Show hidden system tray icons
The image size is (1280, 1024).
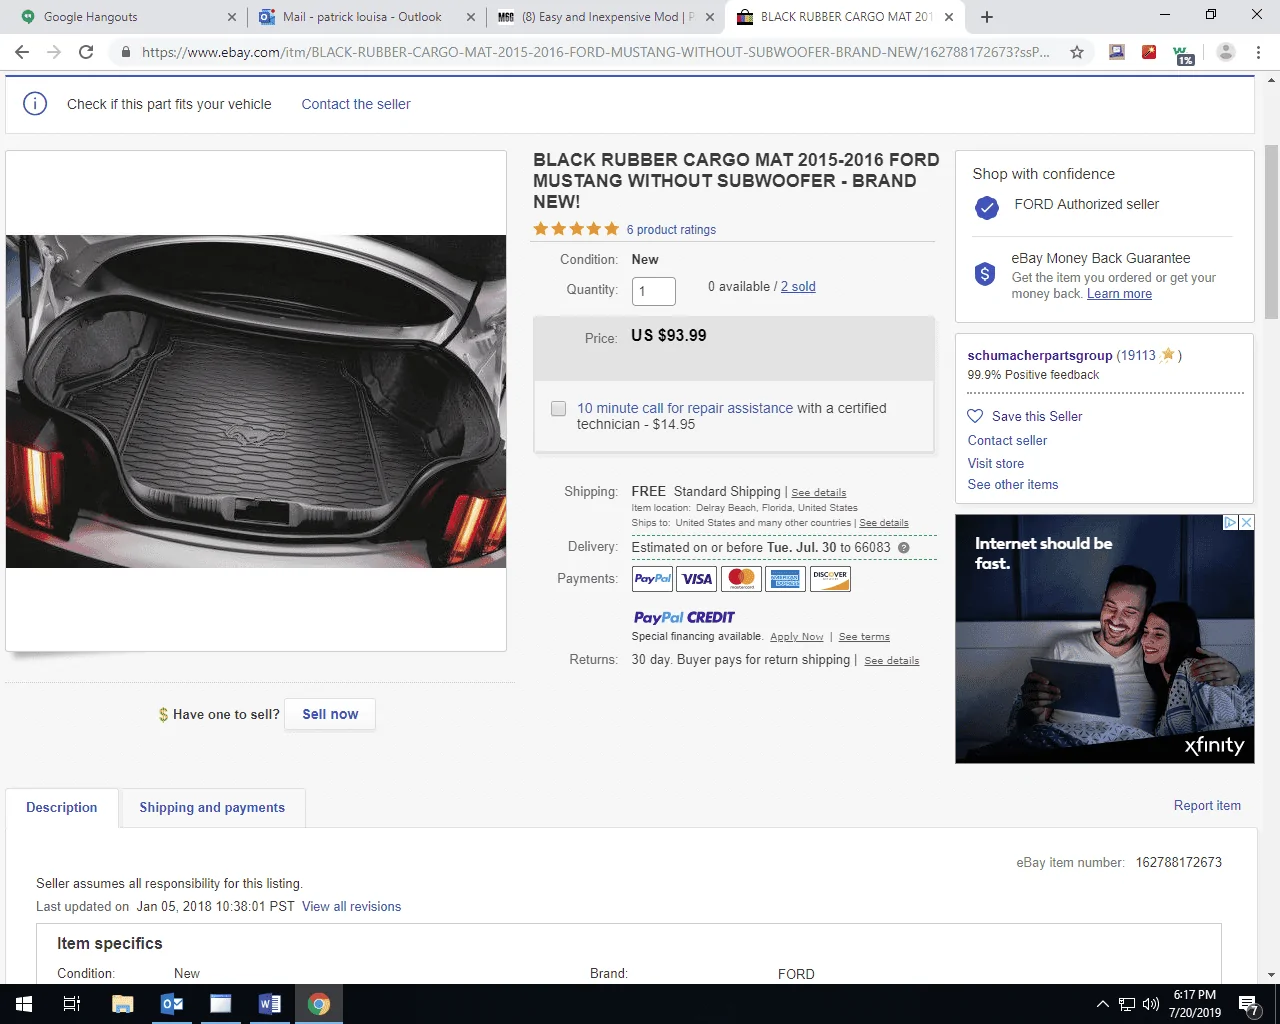(1102, 1004)
